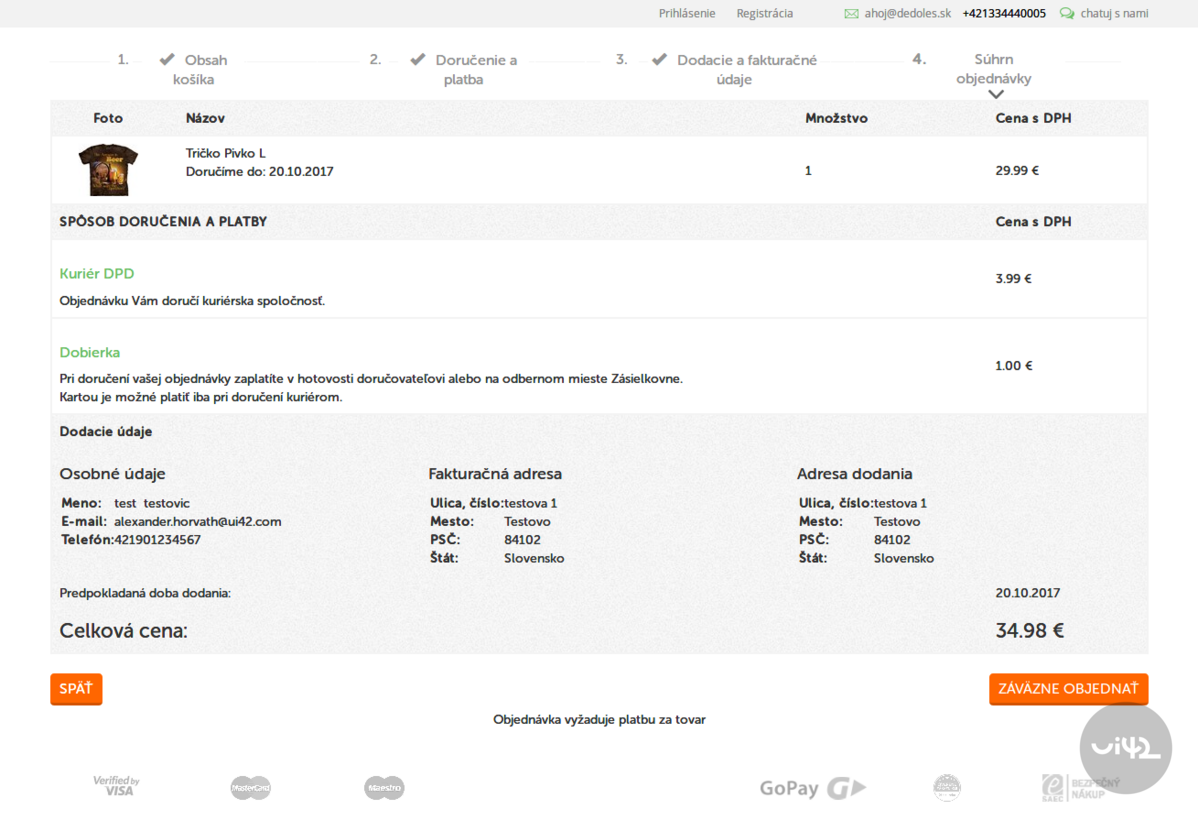The image size is (1198, 820).
Task: Click the Maestro logo in footer
Action: coord(384,788)
